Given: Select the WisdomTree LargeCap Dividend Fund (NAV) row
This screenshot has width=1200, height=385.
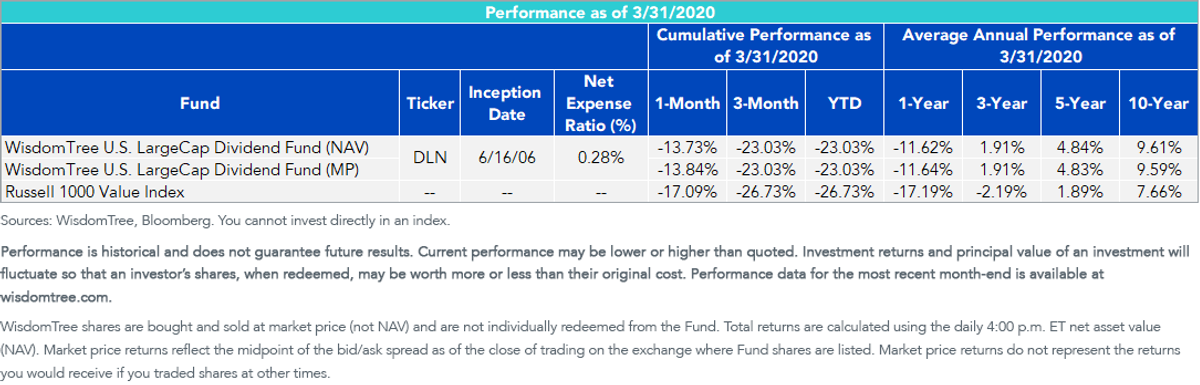Looking at the screenshot, I should [600, 148].
